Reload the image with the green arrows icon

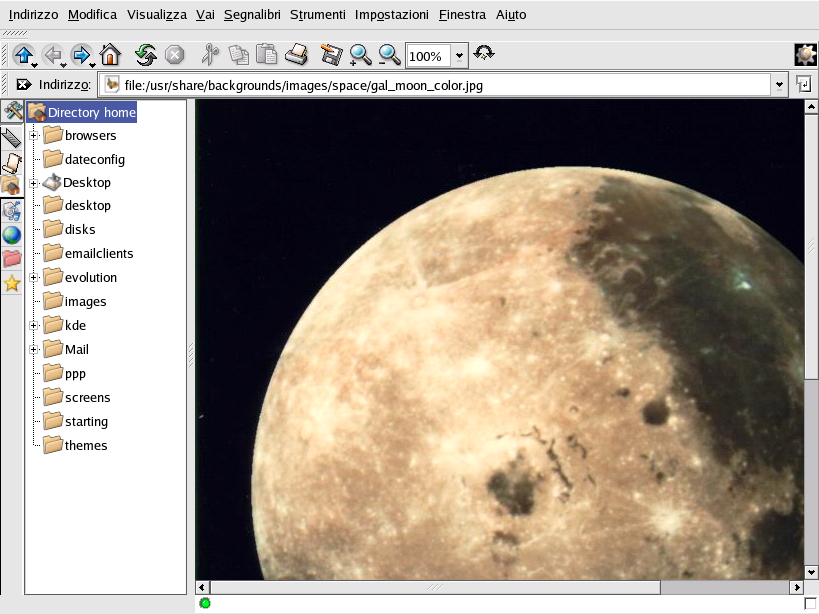146,54
